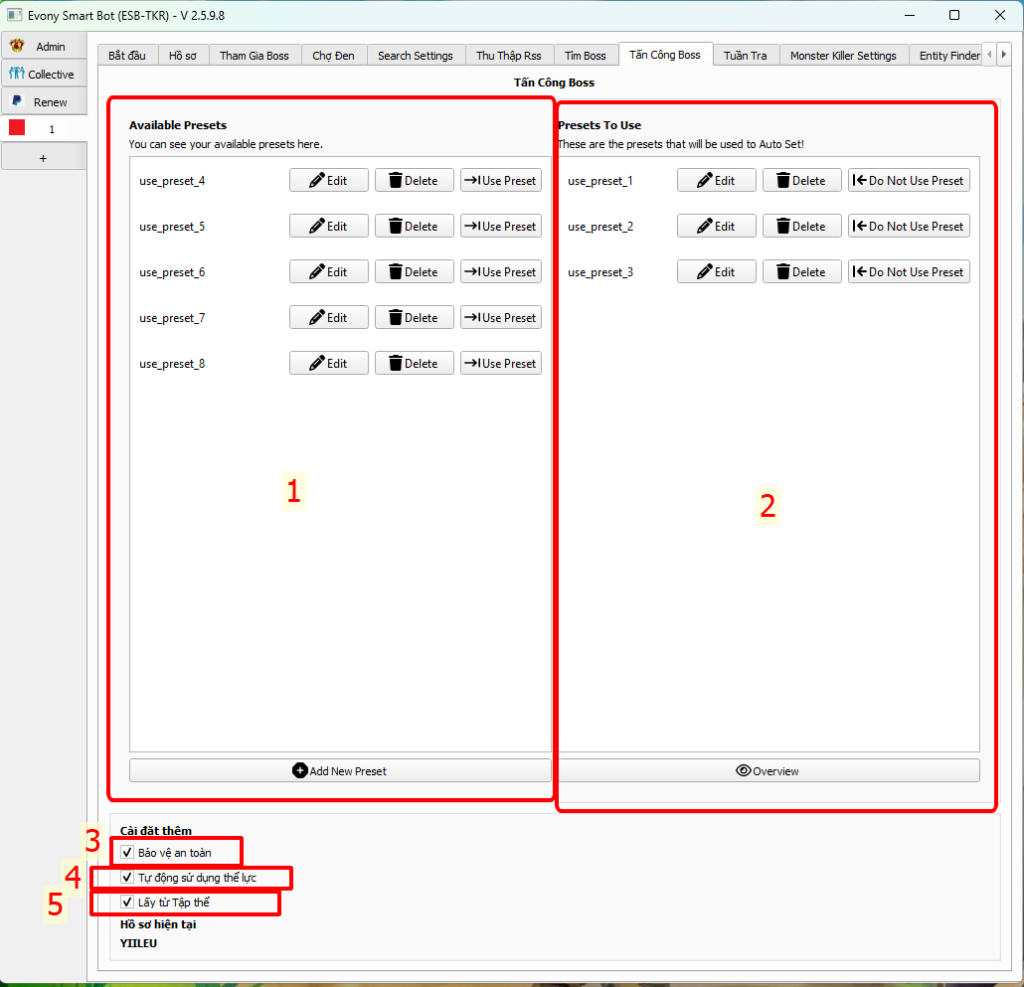Delete use_preset_2 from Presets To Use

pyautogui.click(x=802, y=227)
